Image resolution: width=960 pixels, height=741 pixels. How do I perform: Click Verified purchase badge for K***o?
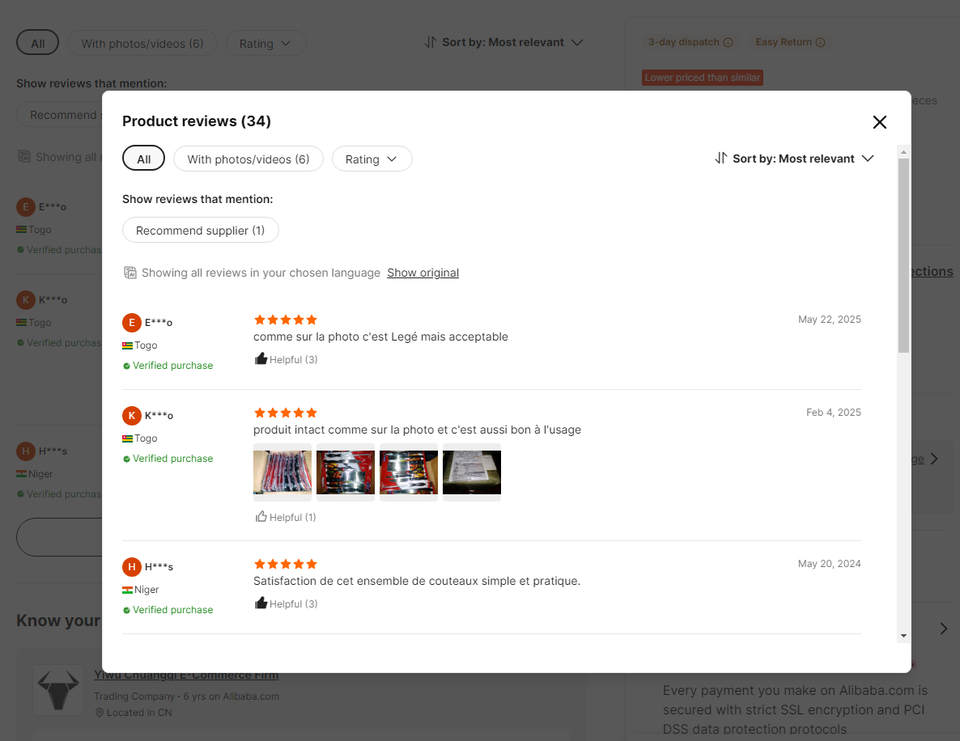[168, 459]
